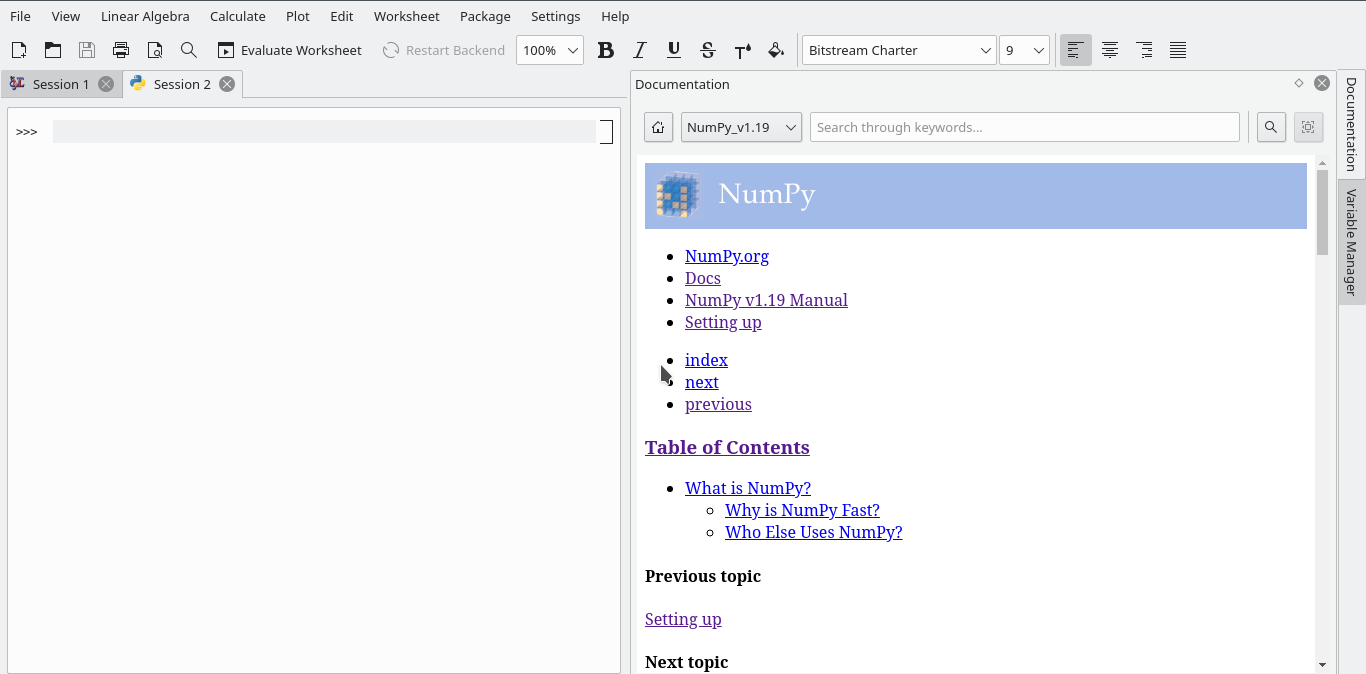Click the NumPy logo in banner
The height and width of the screenshot is (674, 1366).
click(x=678, y=195)
